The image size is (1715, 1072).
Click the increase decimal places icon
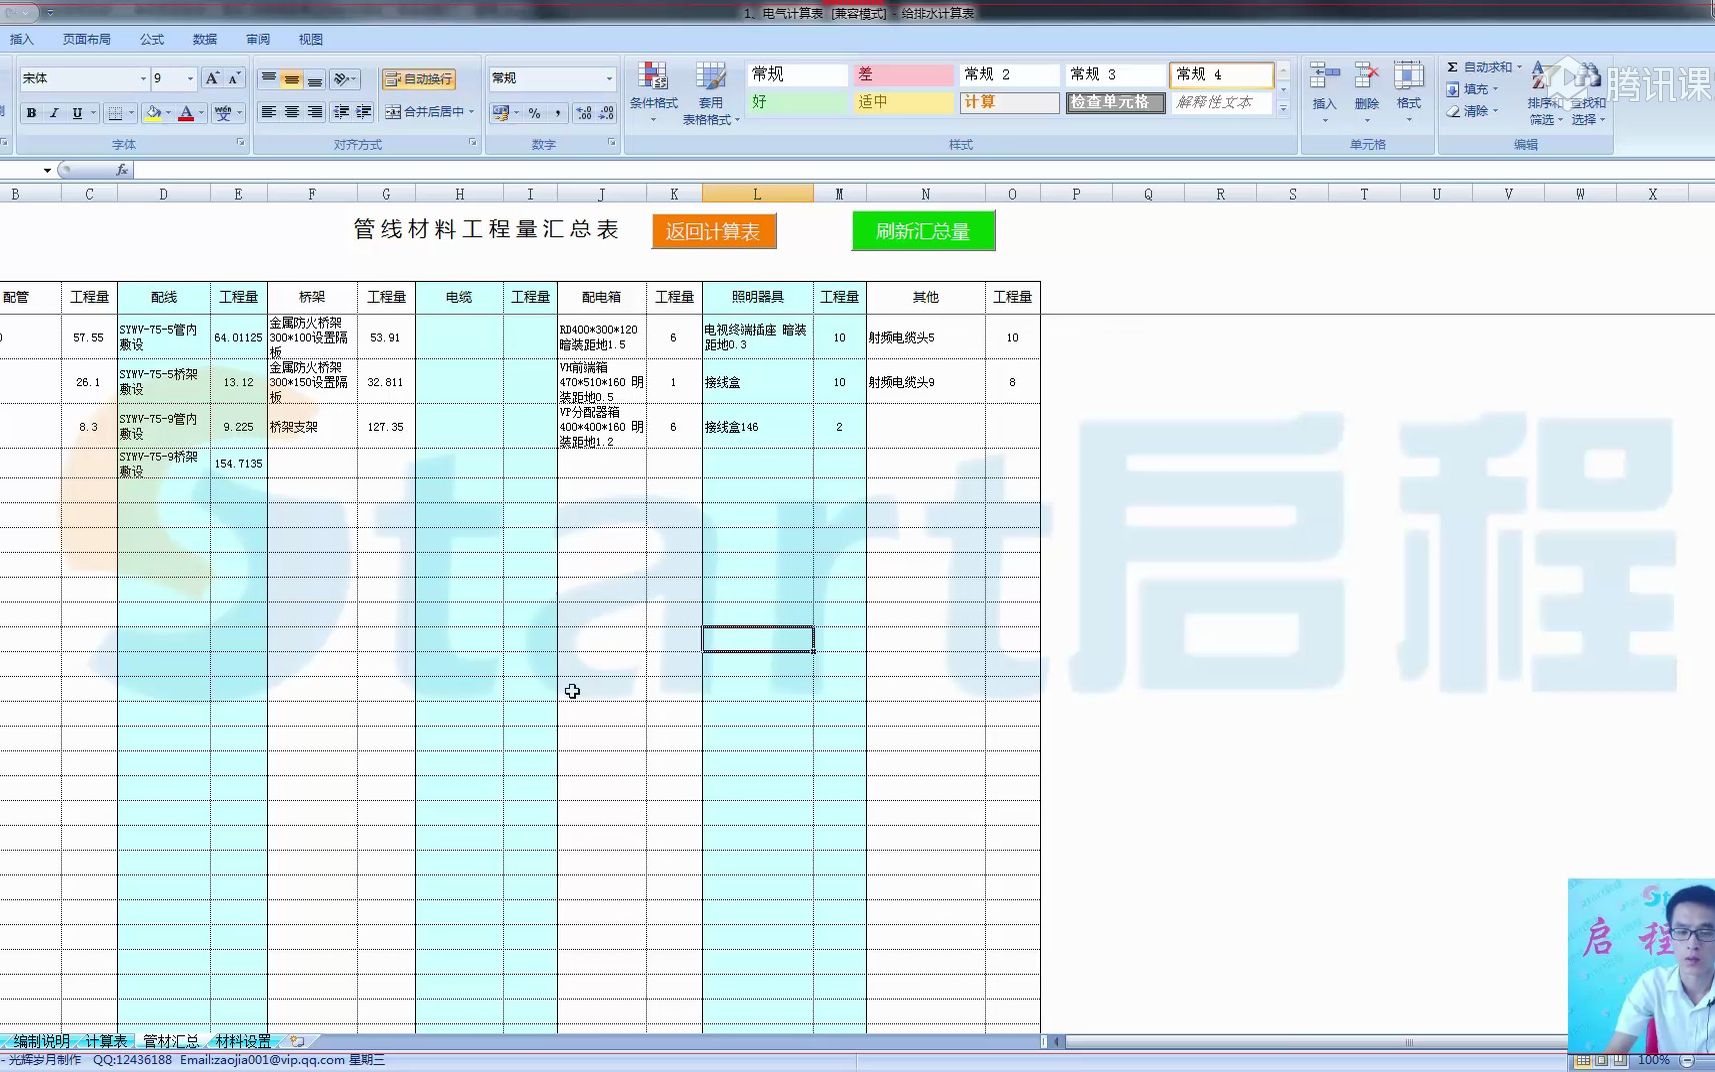(583, 113)
